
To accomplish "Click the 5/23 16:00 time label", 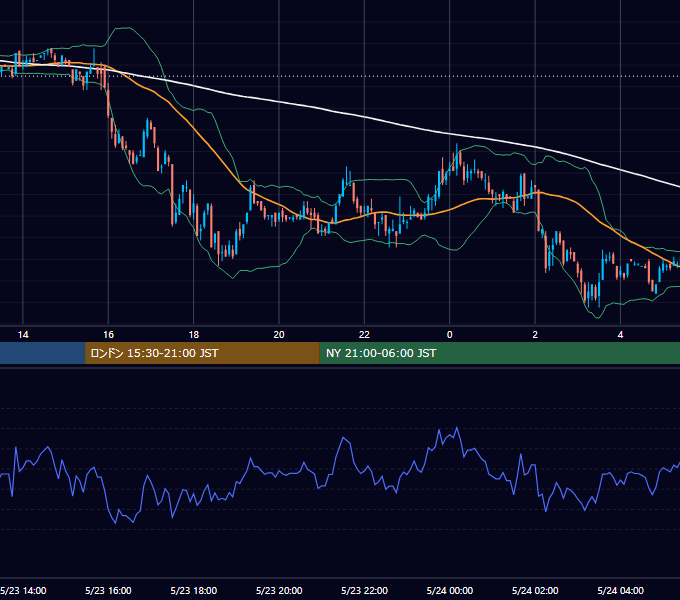I will click(x=108, y=590).
